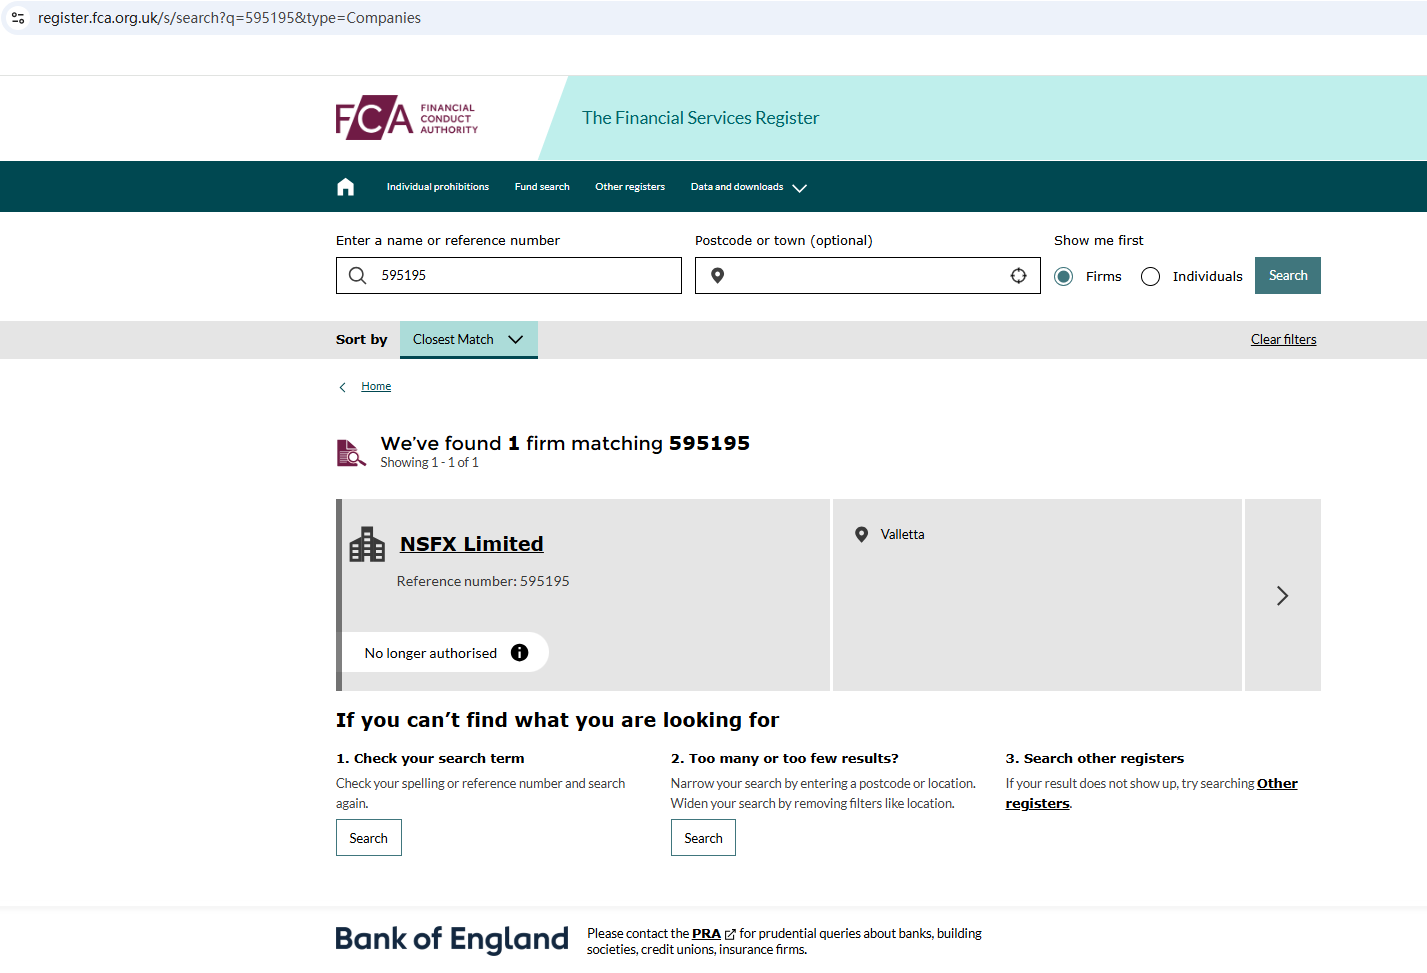Click the Bank of England logo
This screenshot has width=1427, height=973.
click(452, 940)
